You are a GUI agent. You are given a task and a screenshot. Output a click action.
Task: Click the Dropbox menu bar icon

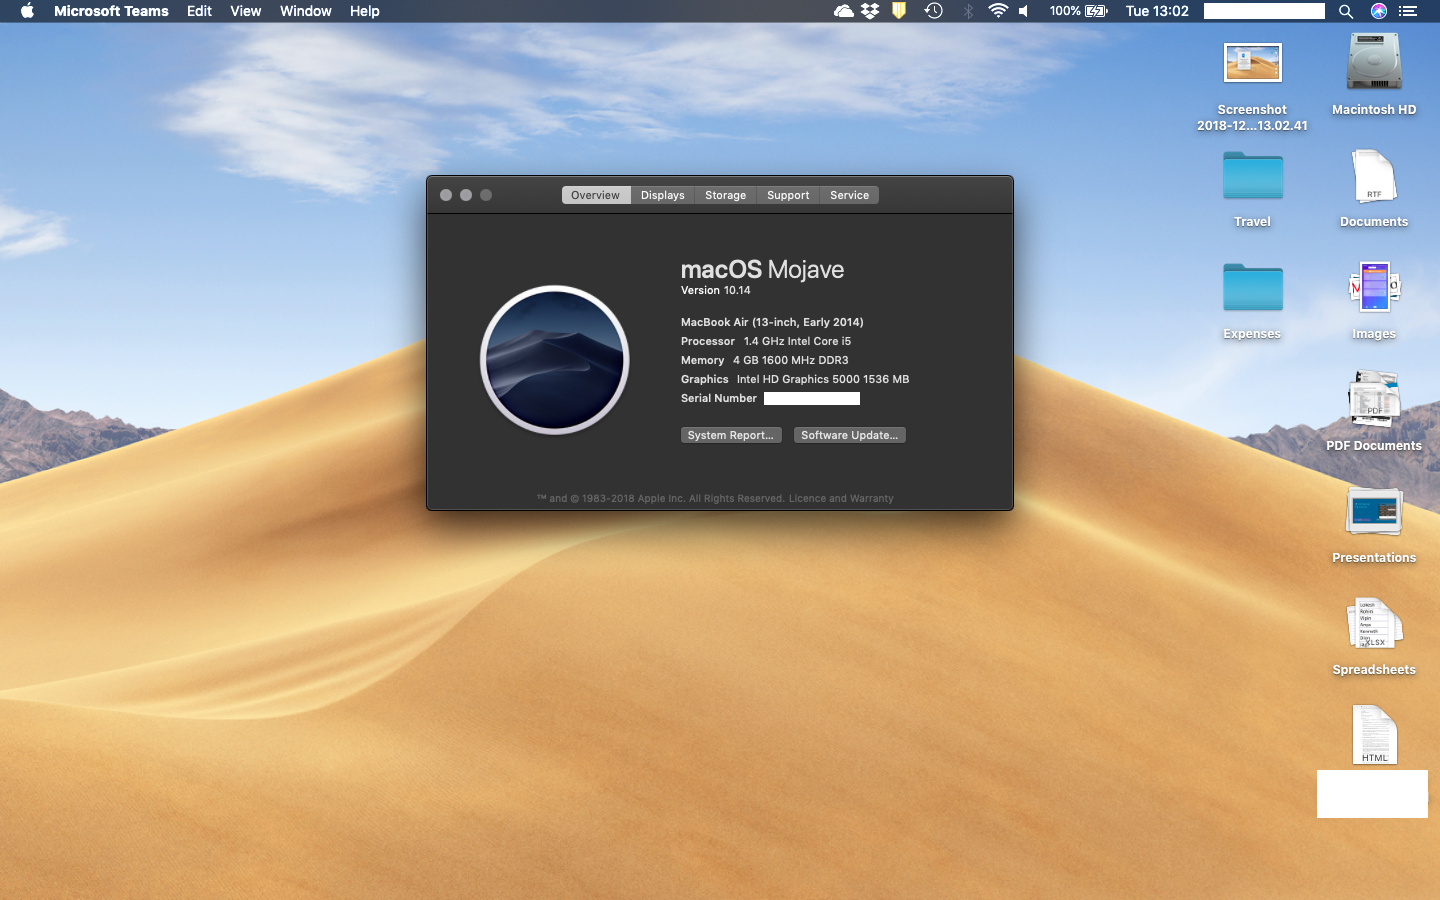point(870,11)
